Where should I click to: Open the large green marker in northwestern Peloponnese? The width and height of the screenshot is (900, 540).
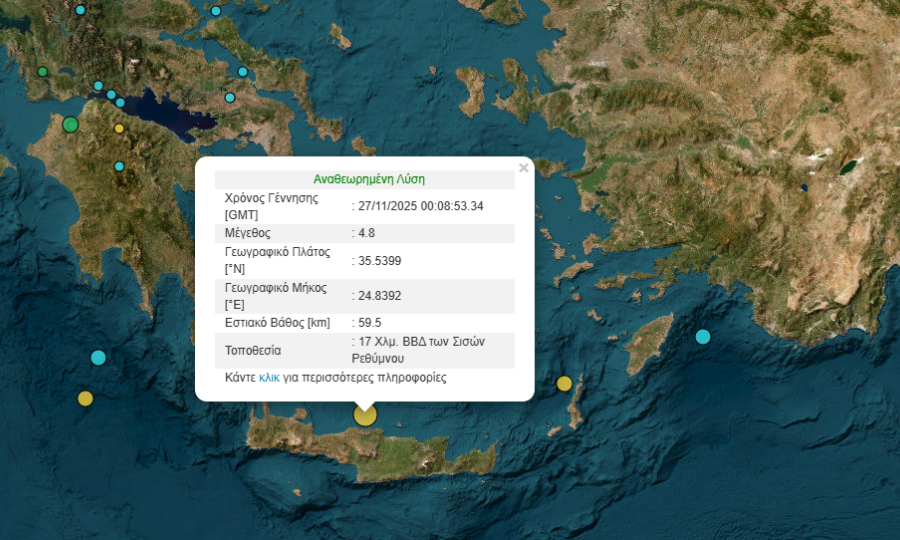point(70,125)
